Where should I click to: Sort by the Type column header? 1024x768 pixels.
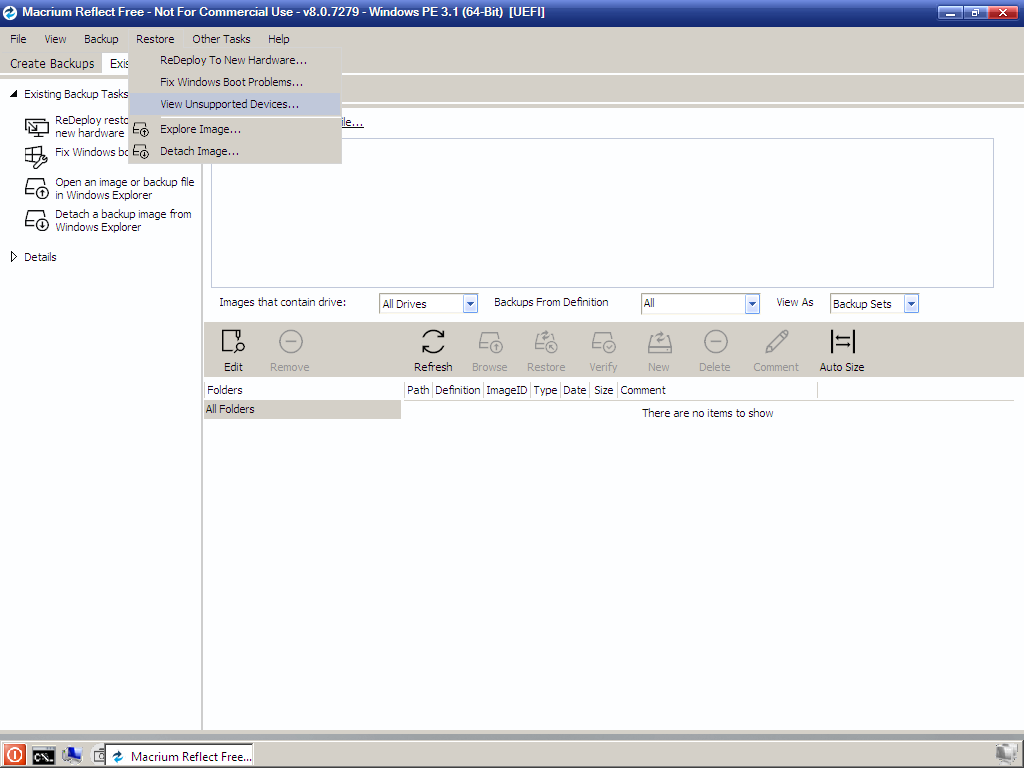pos(545,390)
